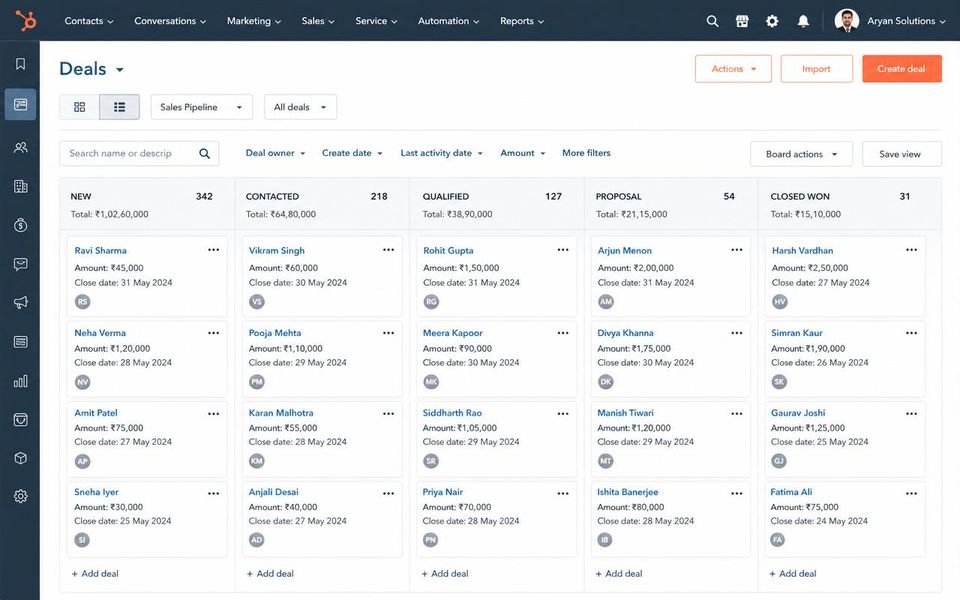
Task: Open the three-dot menu on Harsh Vardhan card
Action: coord(911,250)
